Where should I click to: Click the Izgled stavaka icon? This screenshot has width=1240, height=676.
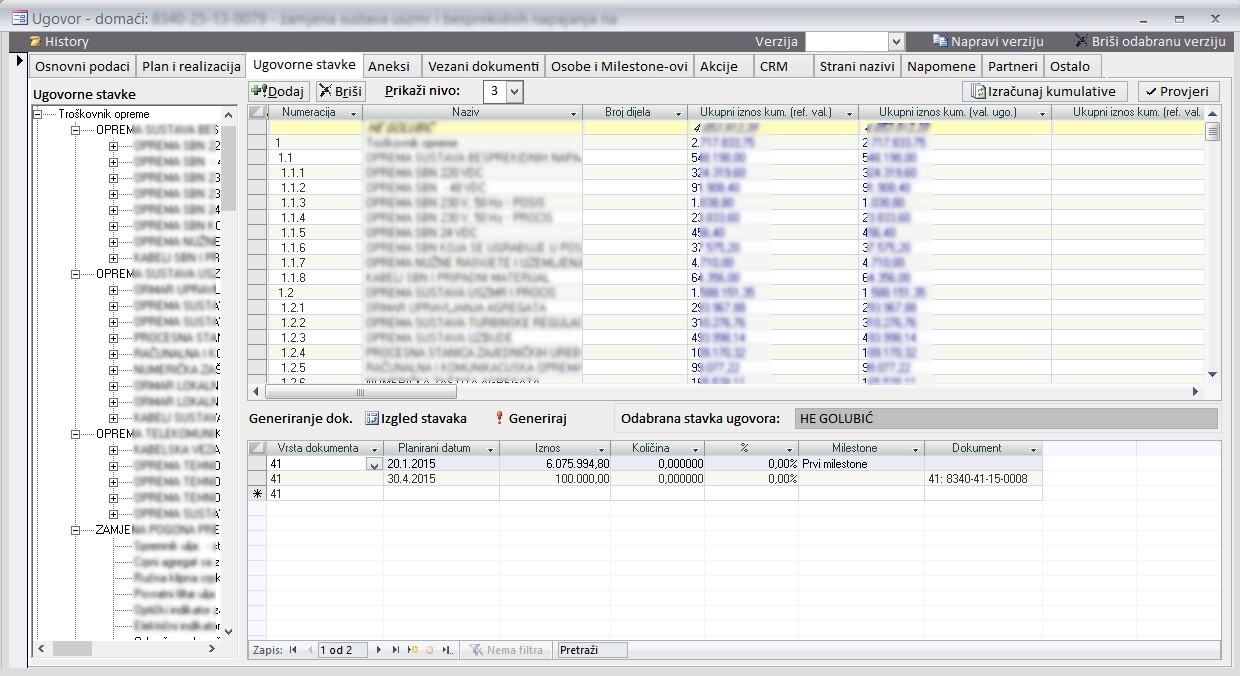372,419
